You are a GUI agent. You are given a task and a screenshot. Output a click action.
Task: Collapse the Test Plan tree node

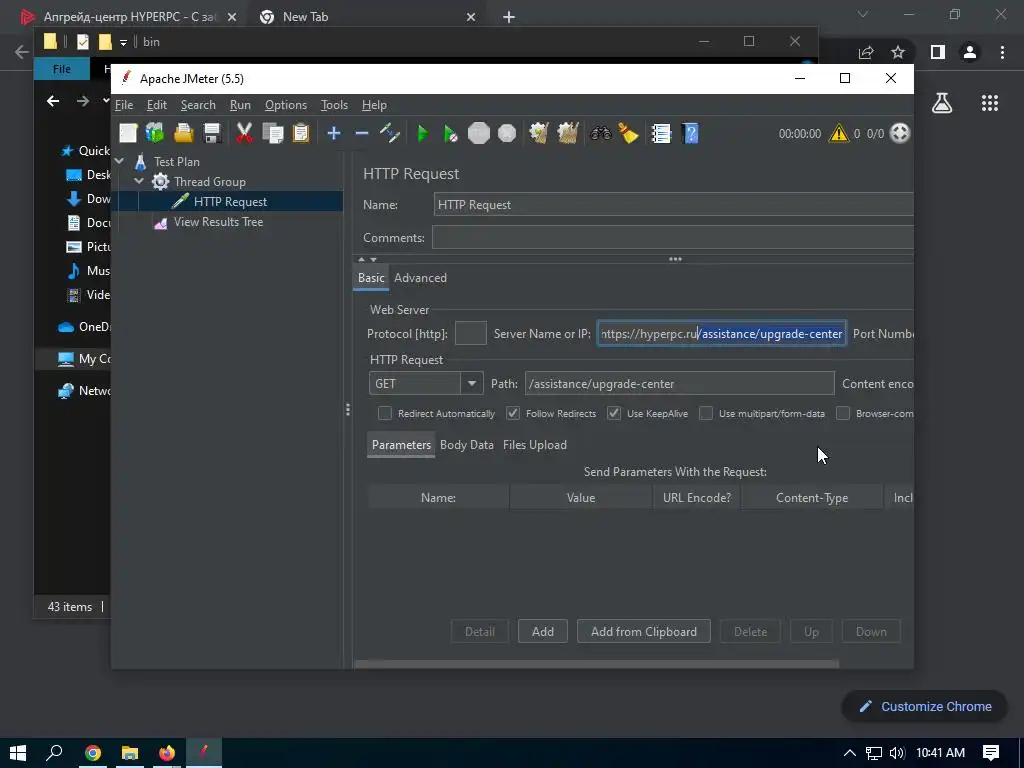click(x=120, y=161)
